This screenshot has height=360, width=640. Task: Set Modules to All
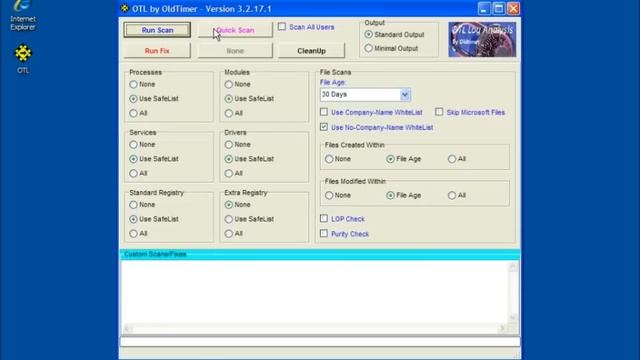229,113
